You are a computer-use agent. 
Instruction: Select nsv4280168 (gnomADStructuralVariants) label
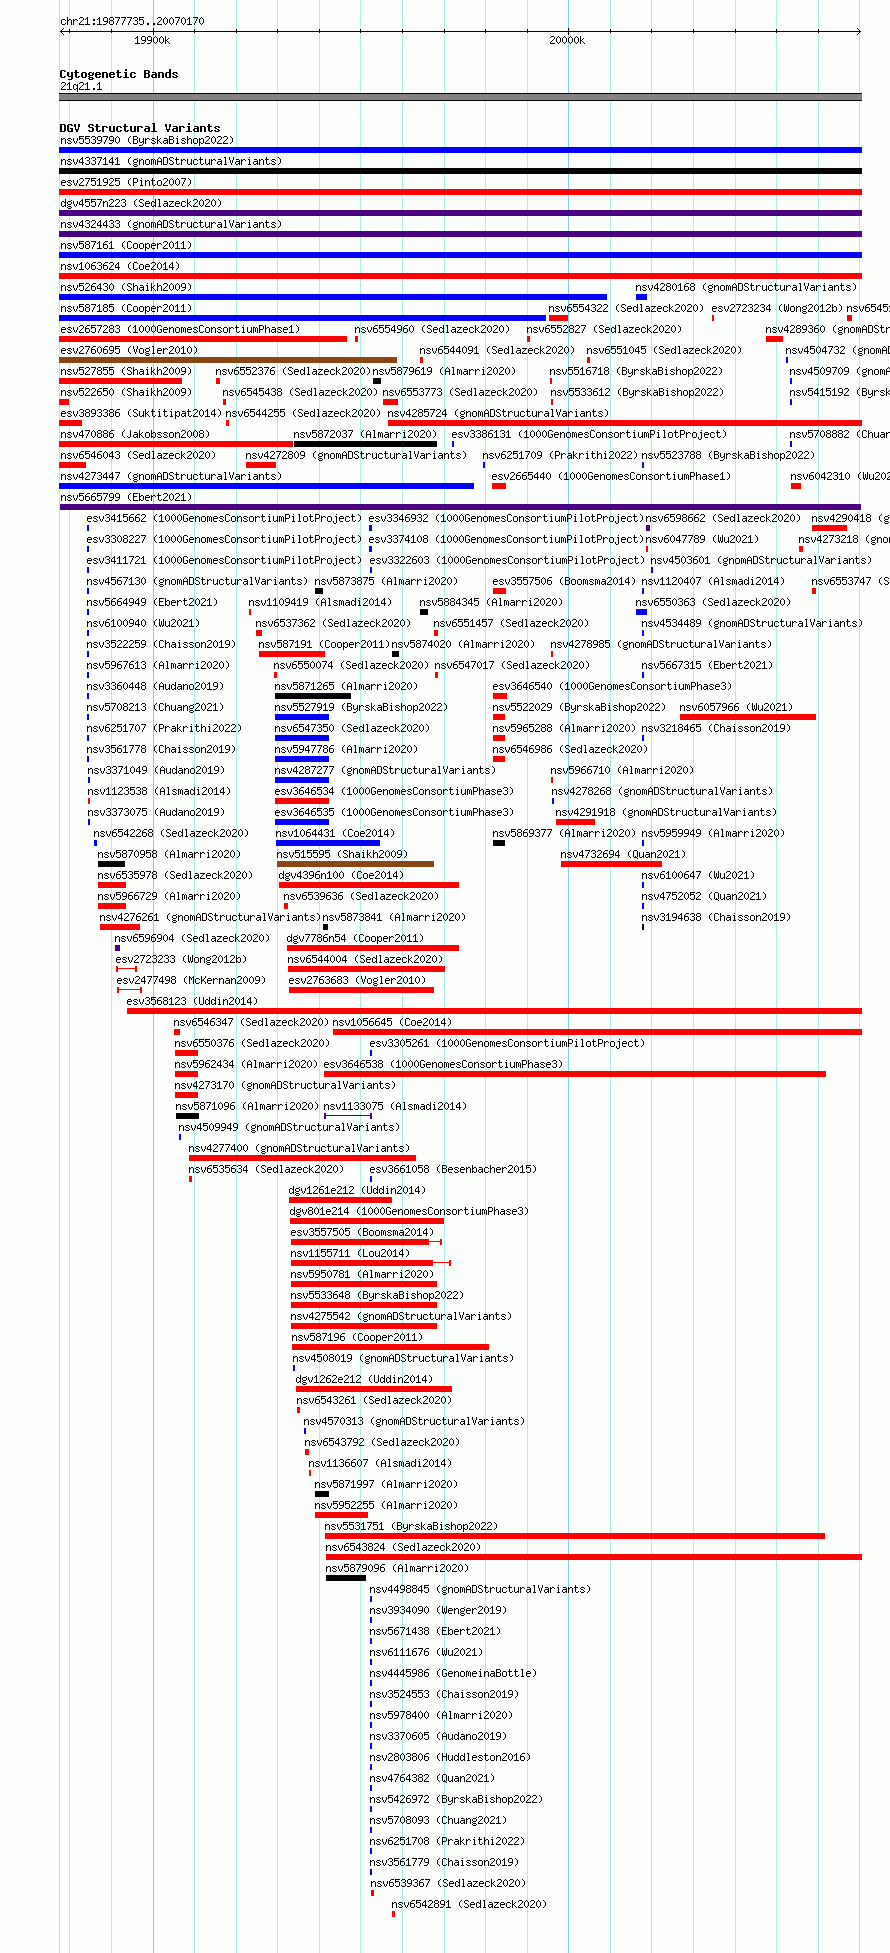tap(746, 287)
